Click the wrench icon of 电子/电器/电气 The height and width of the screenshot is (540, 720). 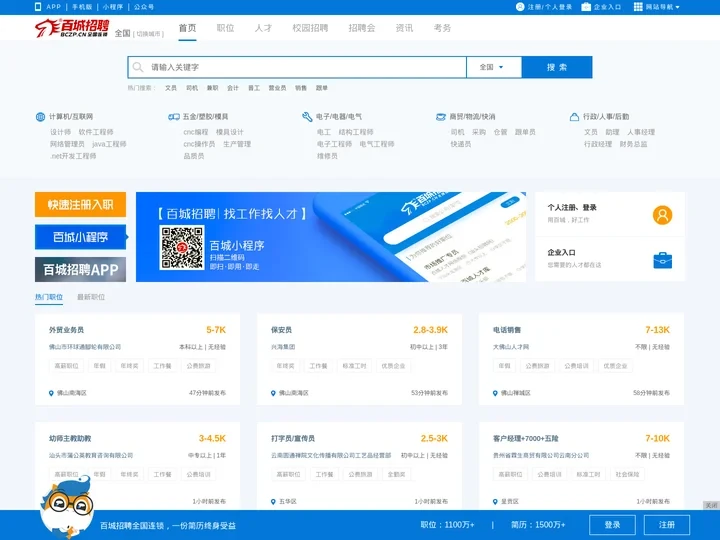click(x=307, y=117)
